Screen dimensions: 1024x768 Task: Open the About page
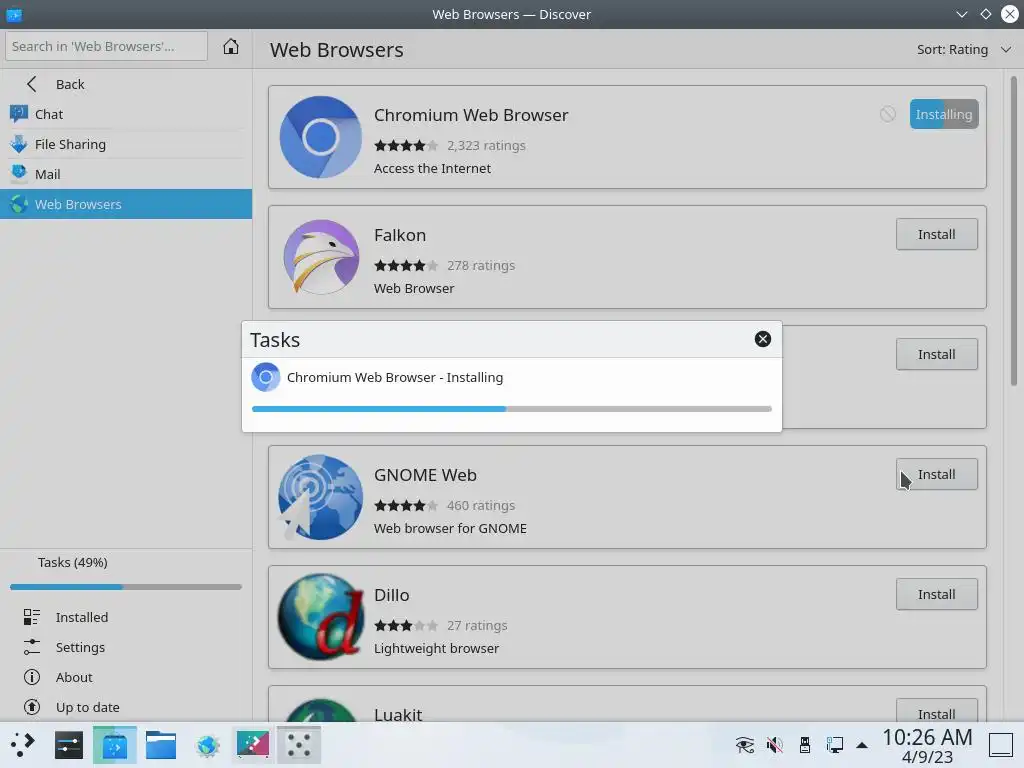(x=126, y=677)
